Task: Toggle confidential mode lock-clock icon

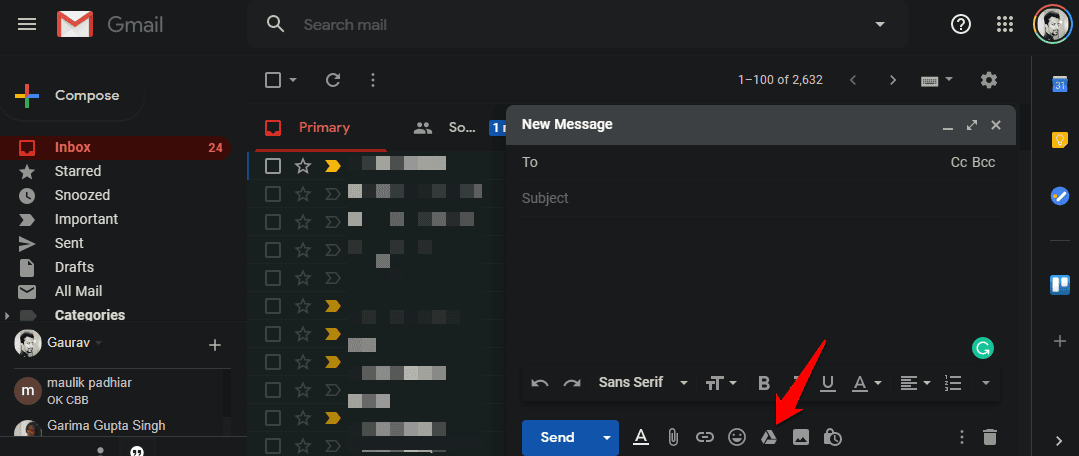Action: click(x=833, y=437)
